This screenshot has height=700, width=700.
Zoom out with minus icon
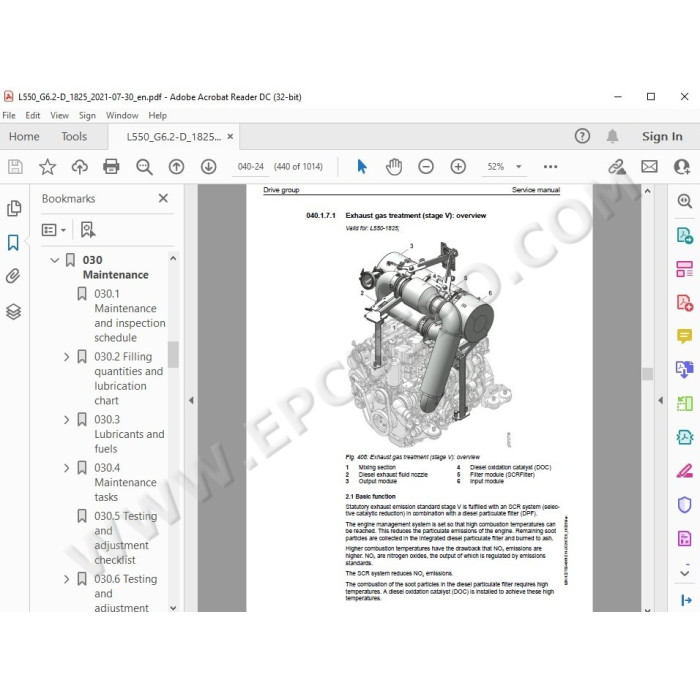click(x=426, y=167)
